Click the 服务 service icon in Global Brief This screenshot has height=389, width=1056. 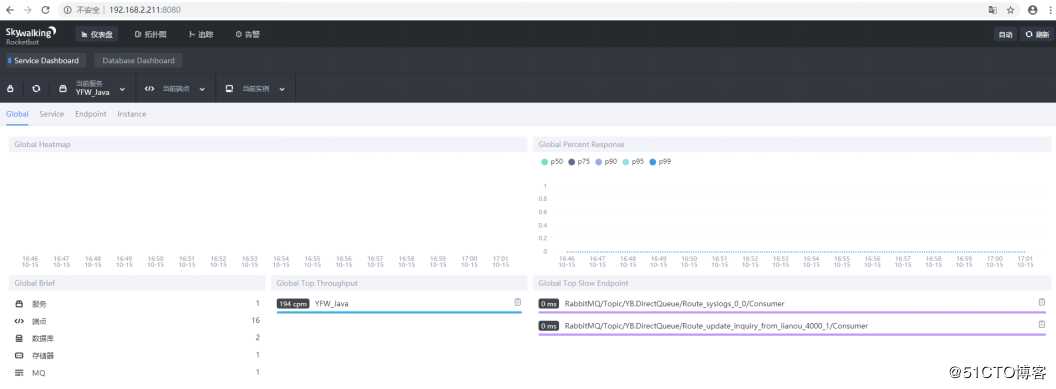[19, 304]
